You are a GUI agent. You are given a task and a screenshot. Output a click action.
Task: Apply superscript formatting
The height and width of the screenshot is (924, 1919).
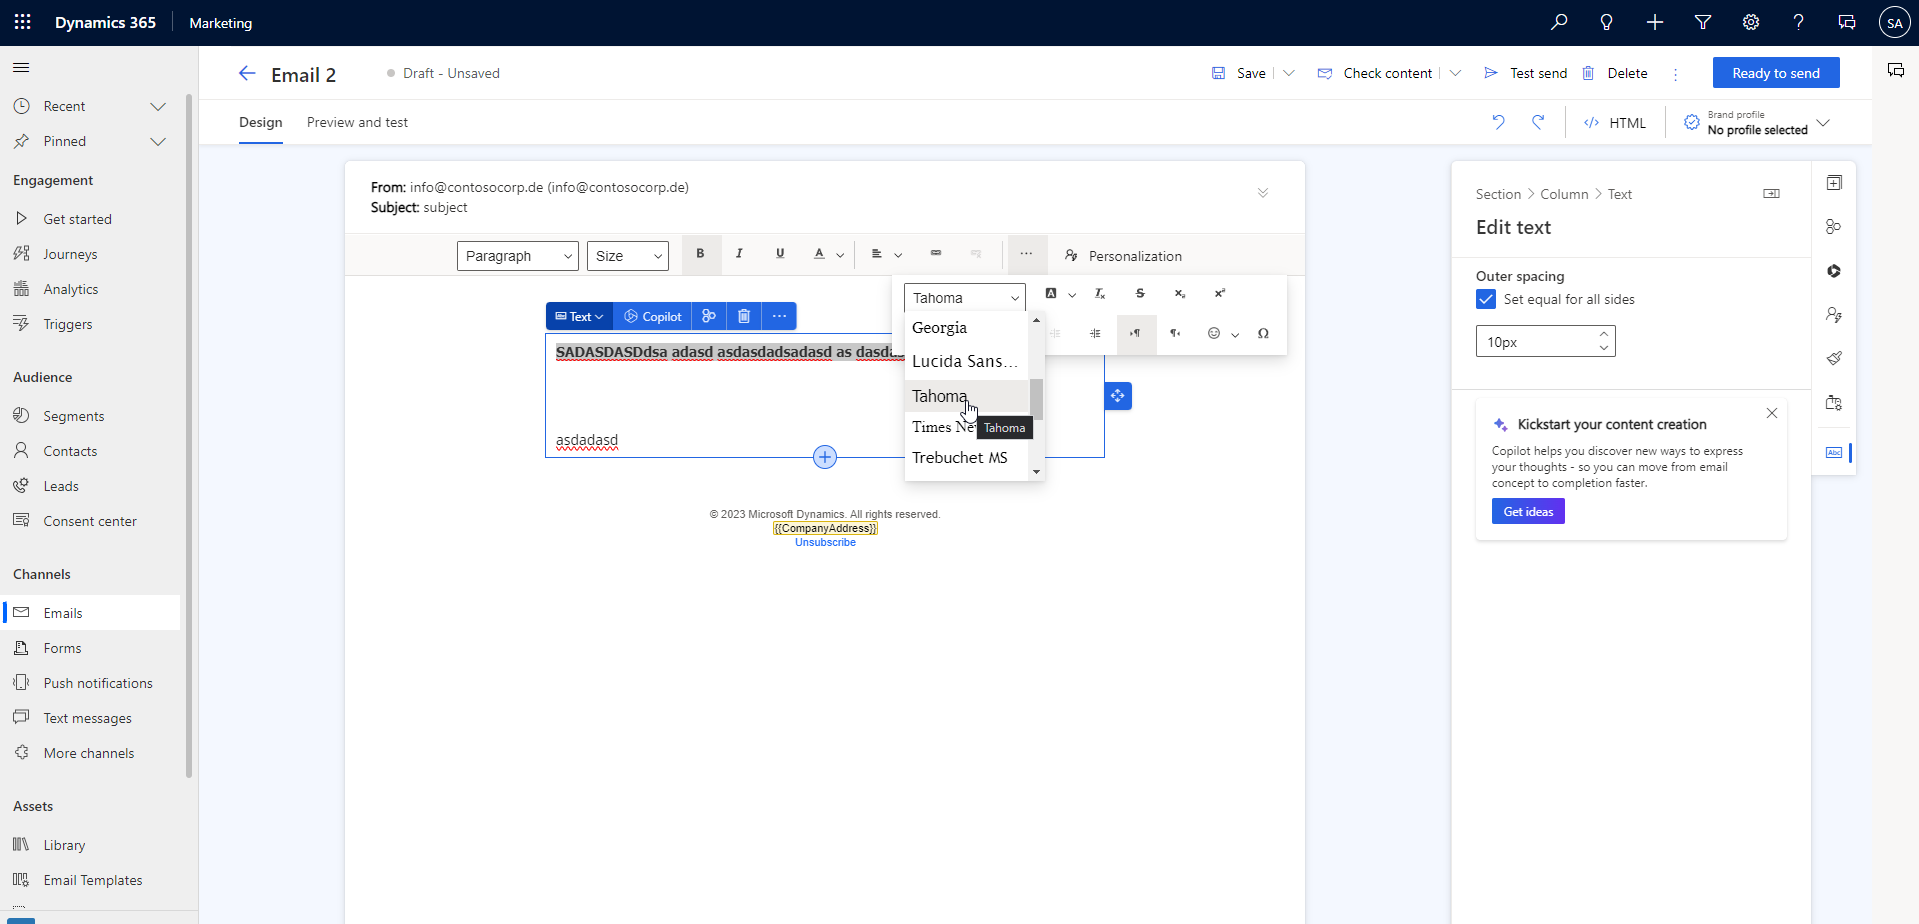(1219, 293)
